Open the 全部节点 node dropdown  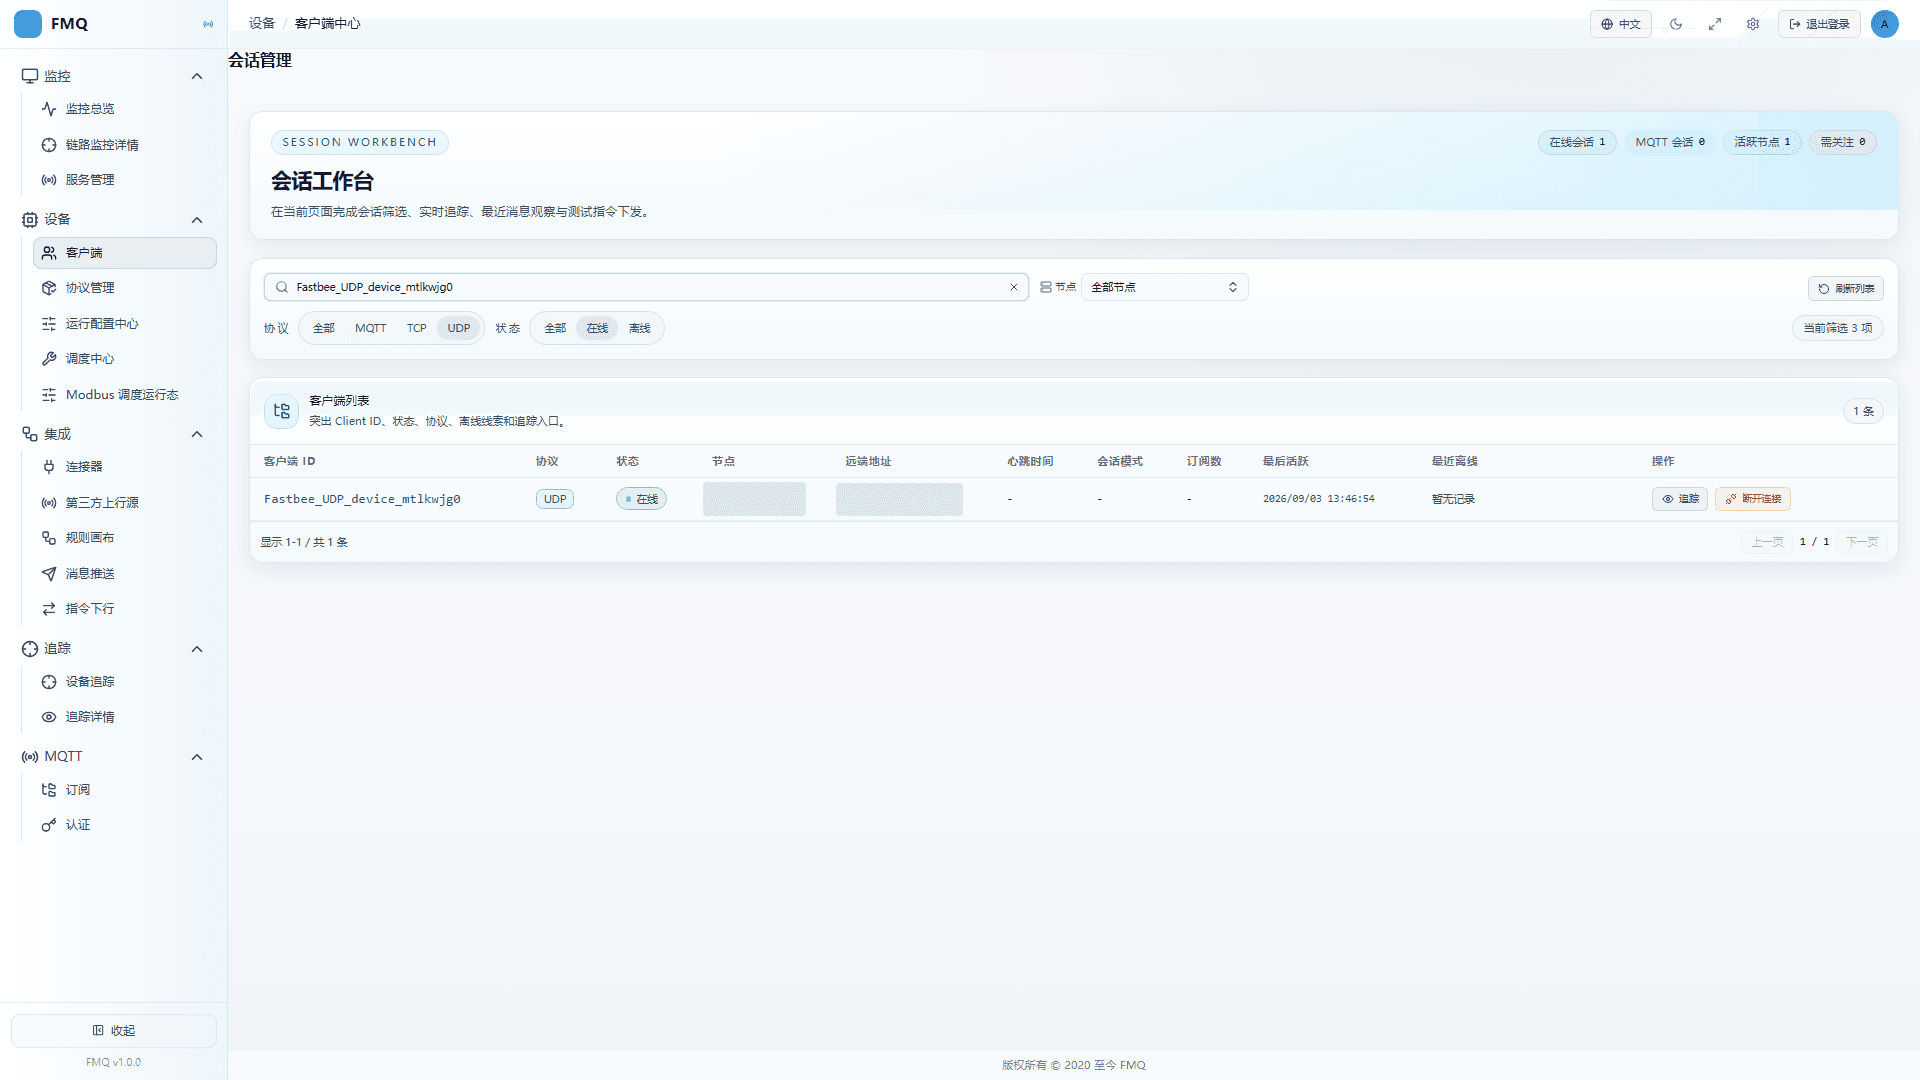[x=1164, y=287]
